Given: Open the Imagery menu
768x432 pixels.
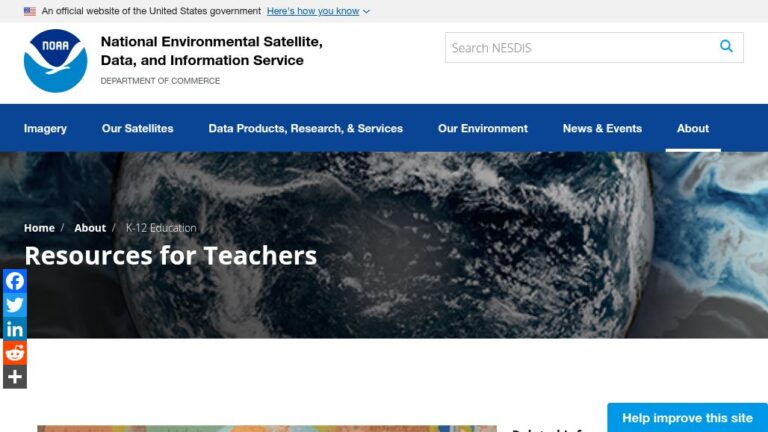Looking at the screenshot, I should (x=45, y=128).
